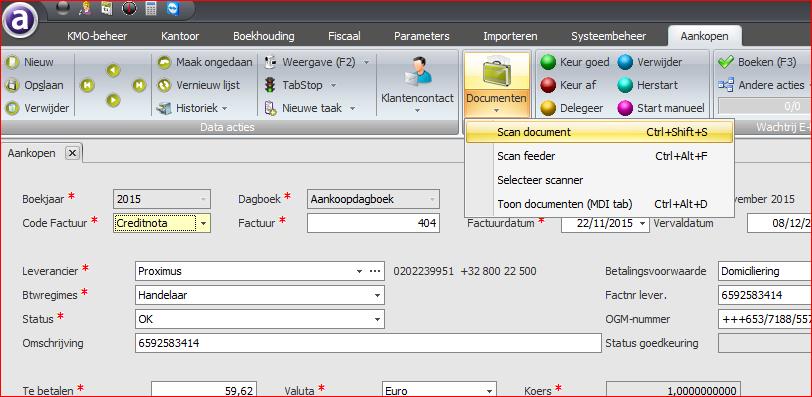
Task: Jump to the last record with the navigation arrow
Action: [x=139, y=85]
